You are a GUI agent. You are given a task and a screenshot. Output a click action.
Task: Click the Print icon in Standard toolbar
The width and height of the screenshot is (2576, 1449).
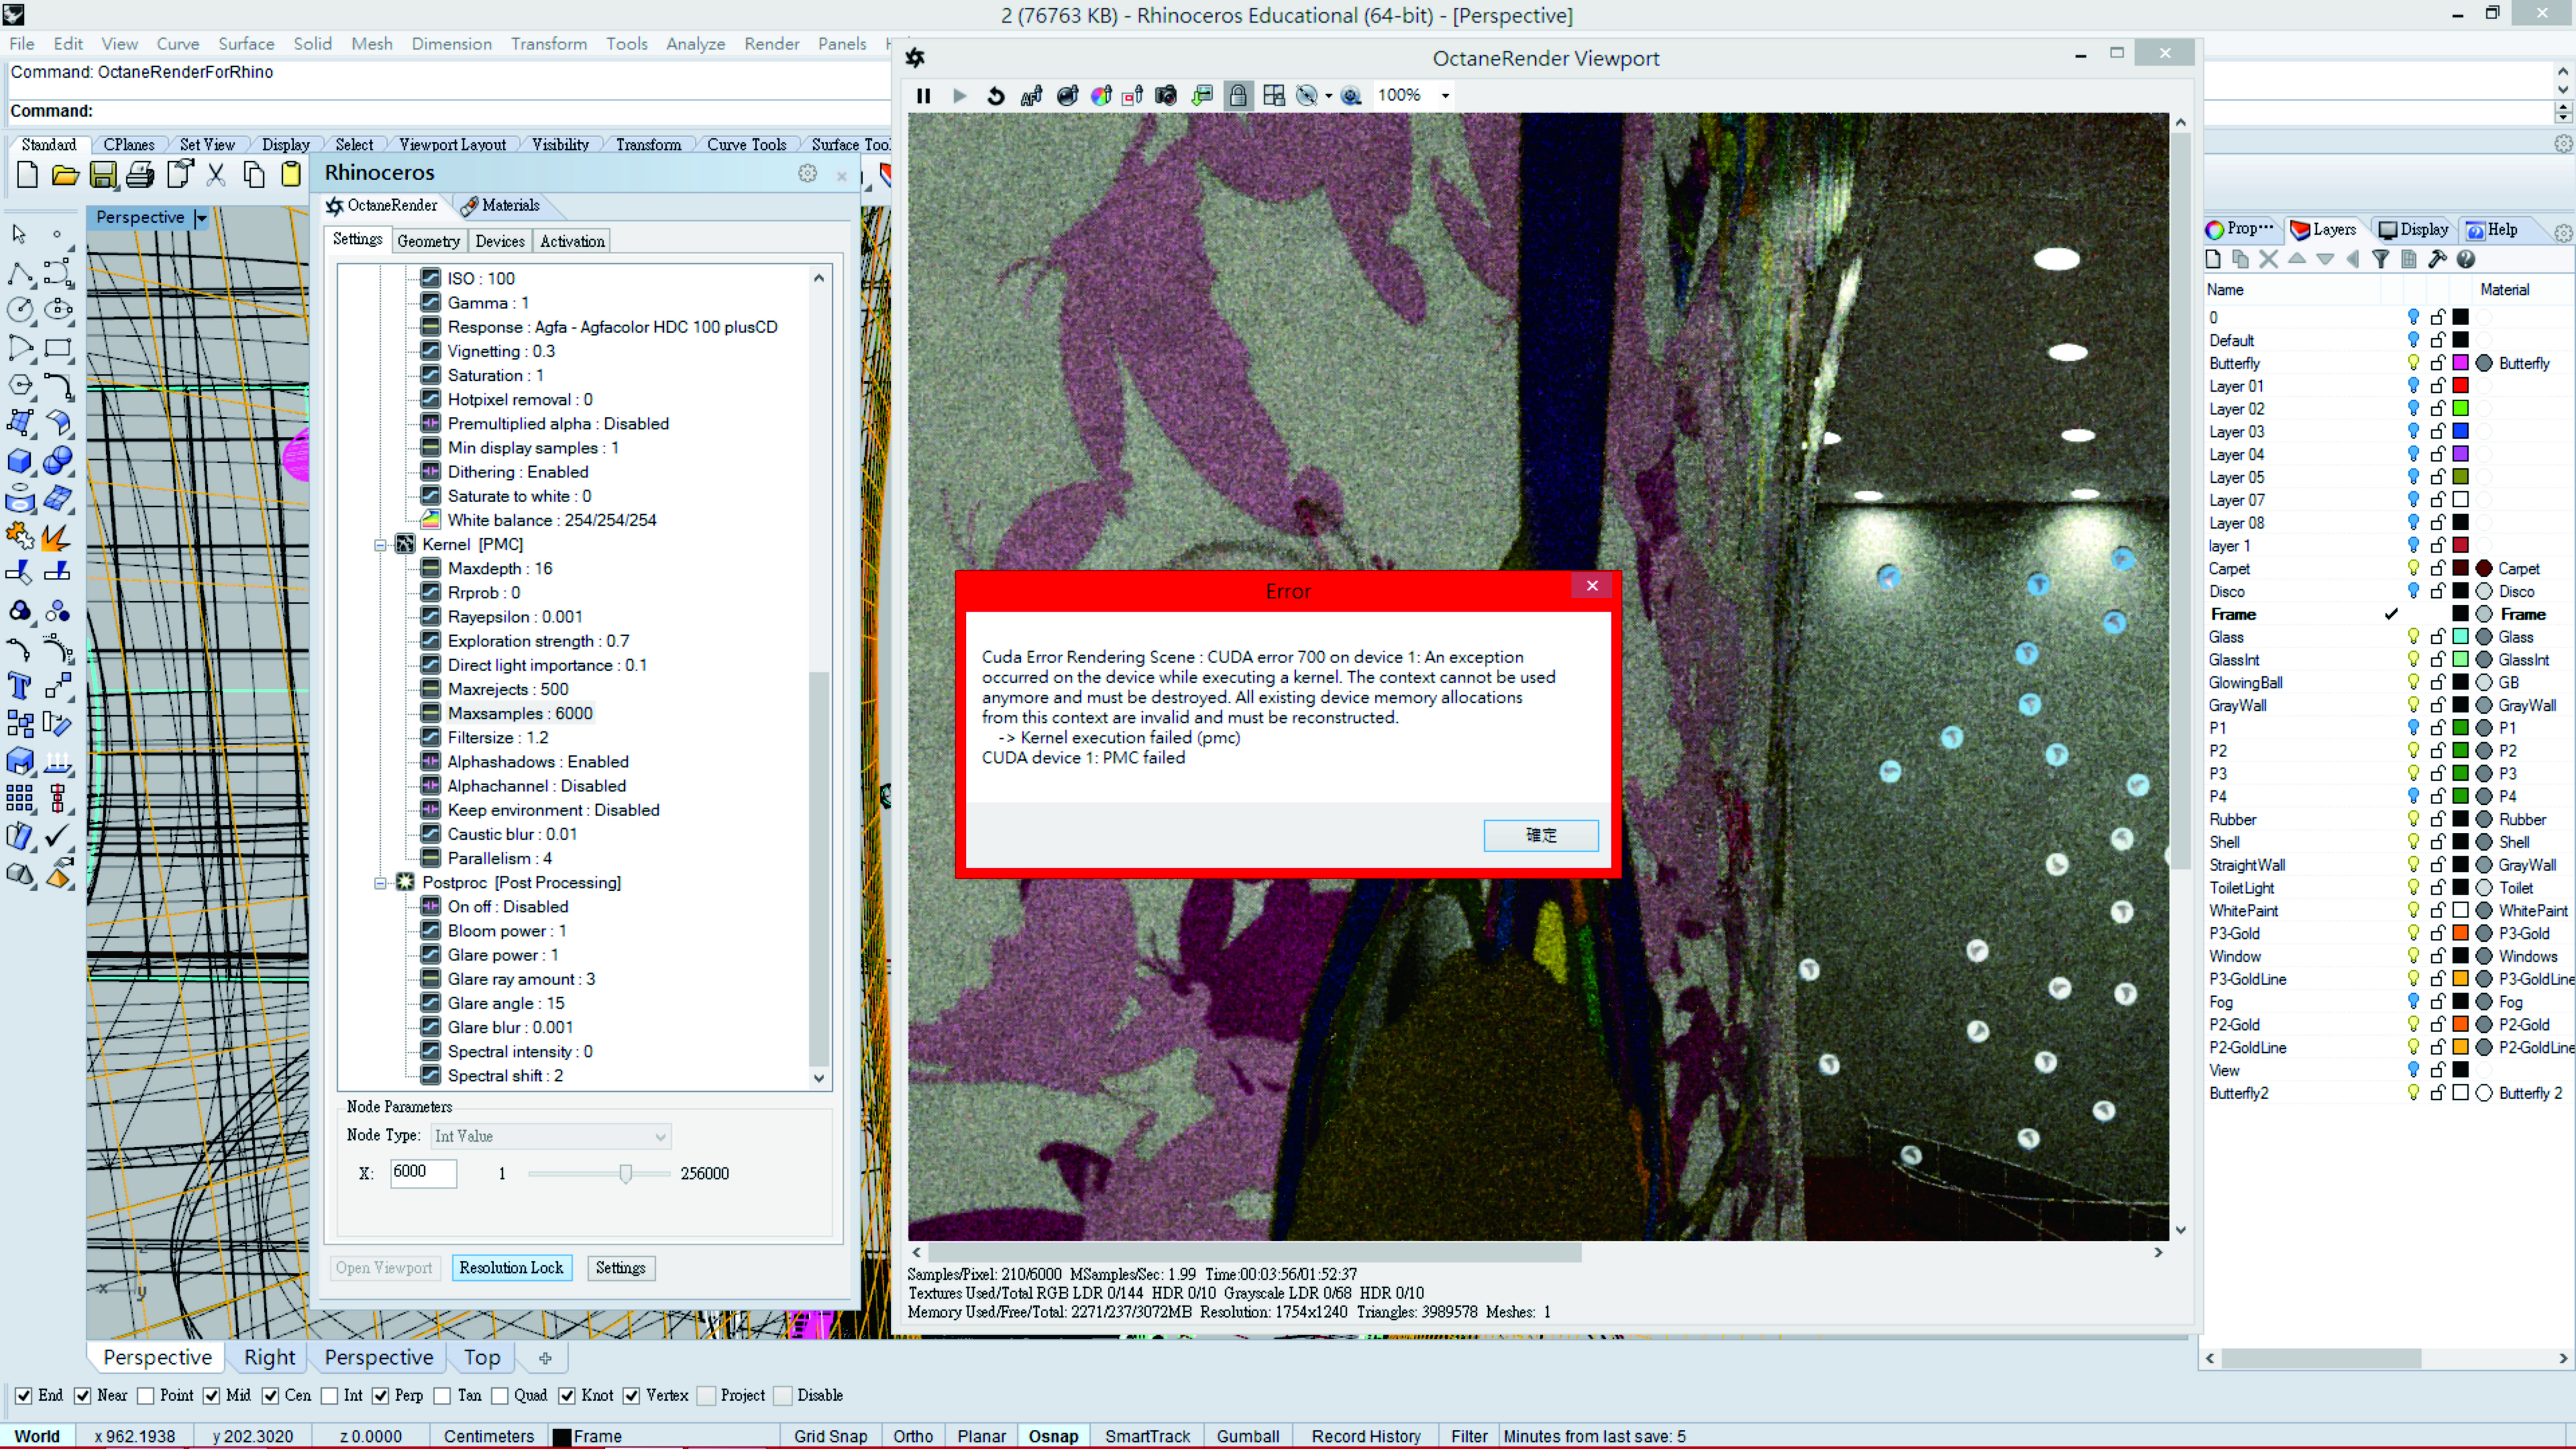[140, 175]
